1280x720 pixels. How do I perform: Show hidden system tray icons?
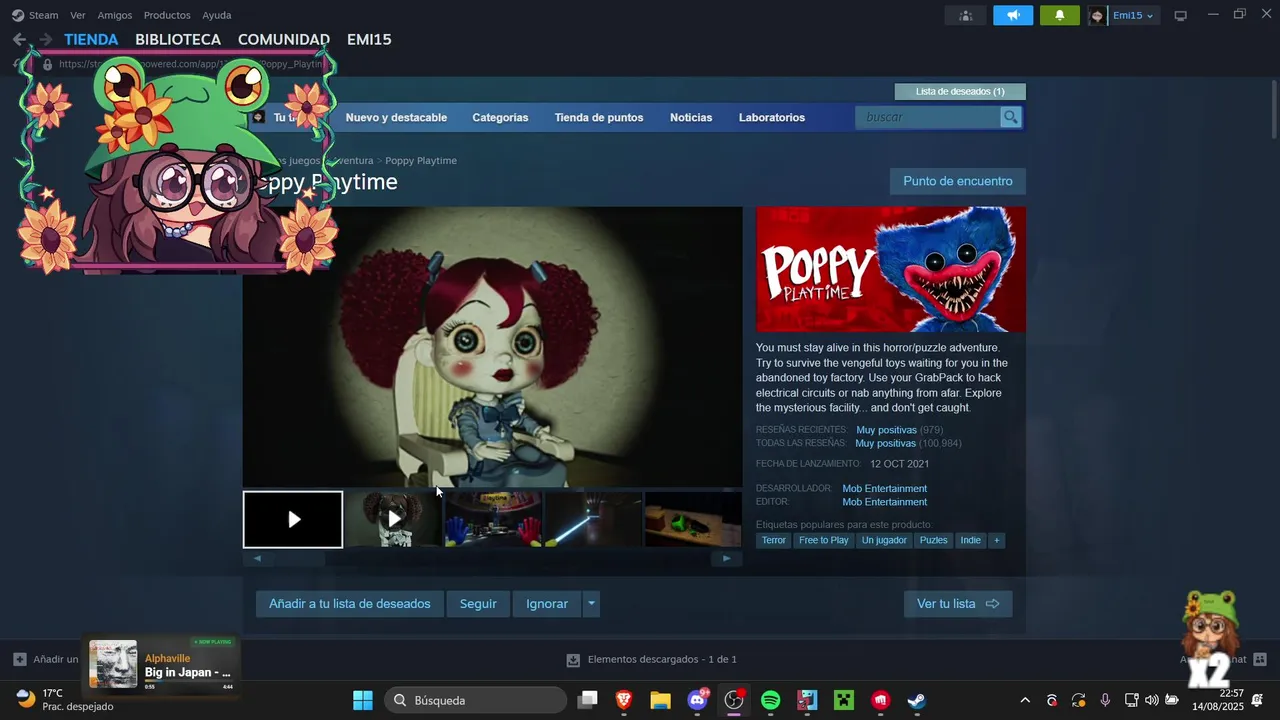[x=1025, y=700]
